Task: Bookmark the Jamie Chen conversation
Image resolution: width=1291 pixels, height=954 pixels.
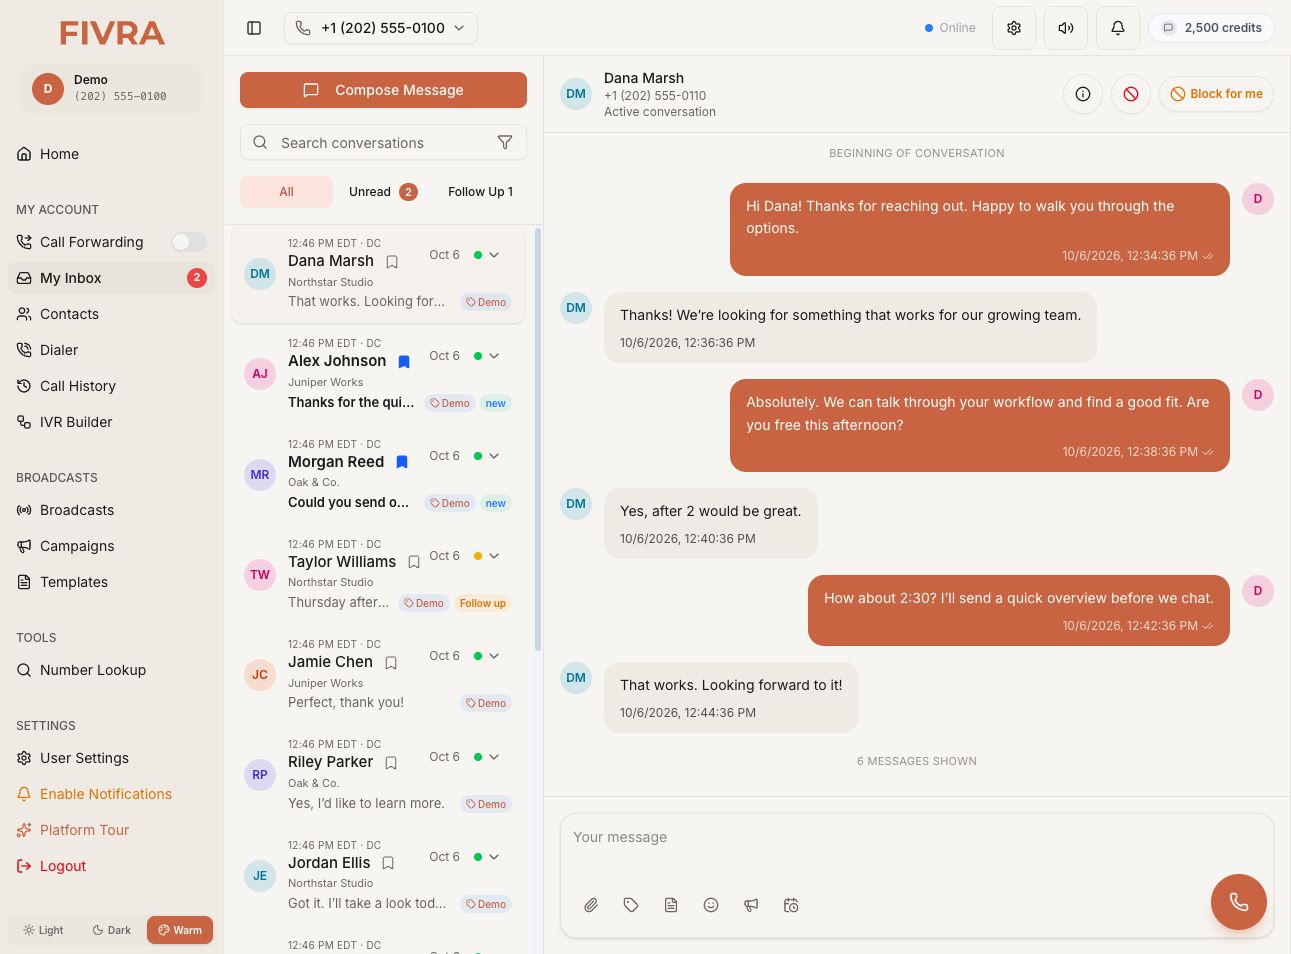Action: (x=391, y=663)
